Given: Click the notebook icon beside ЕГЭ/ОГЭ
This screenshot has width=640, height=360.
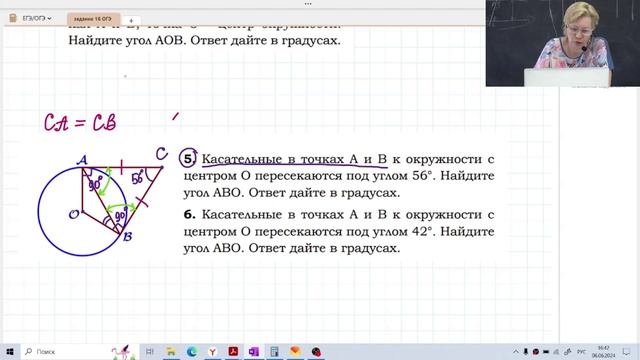Looking at the screenshot, I should (x=13, y=18).
